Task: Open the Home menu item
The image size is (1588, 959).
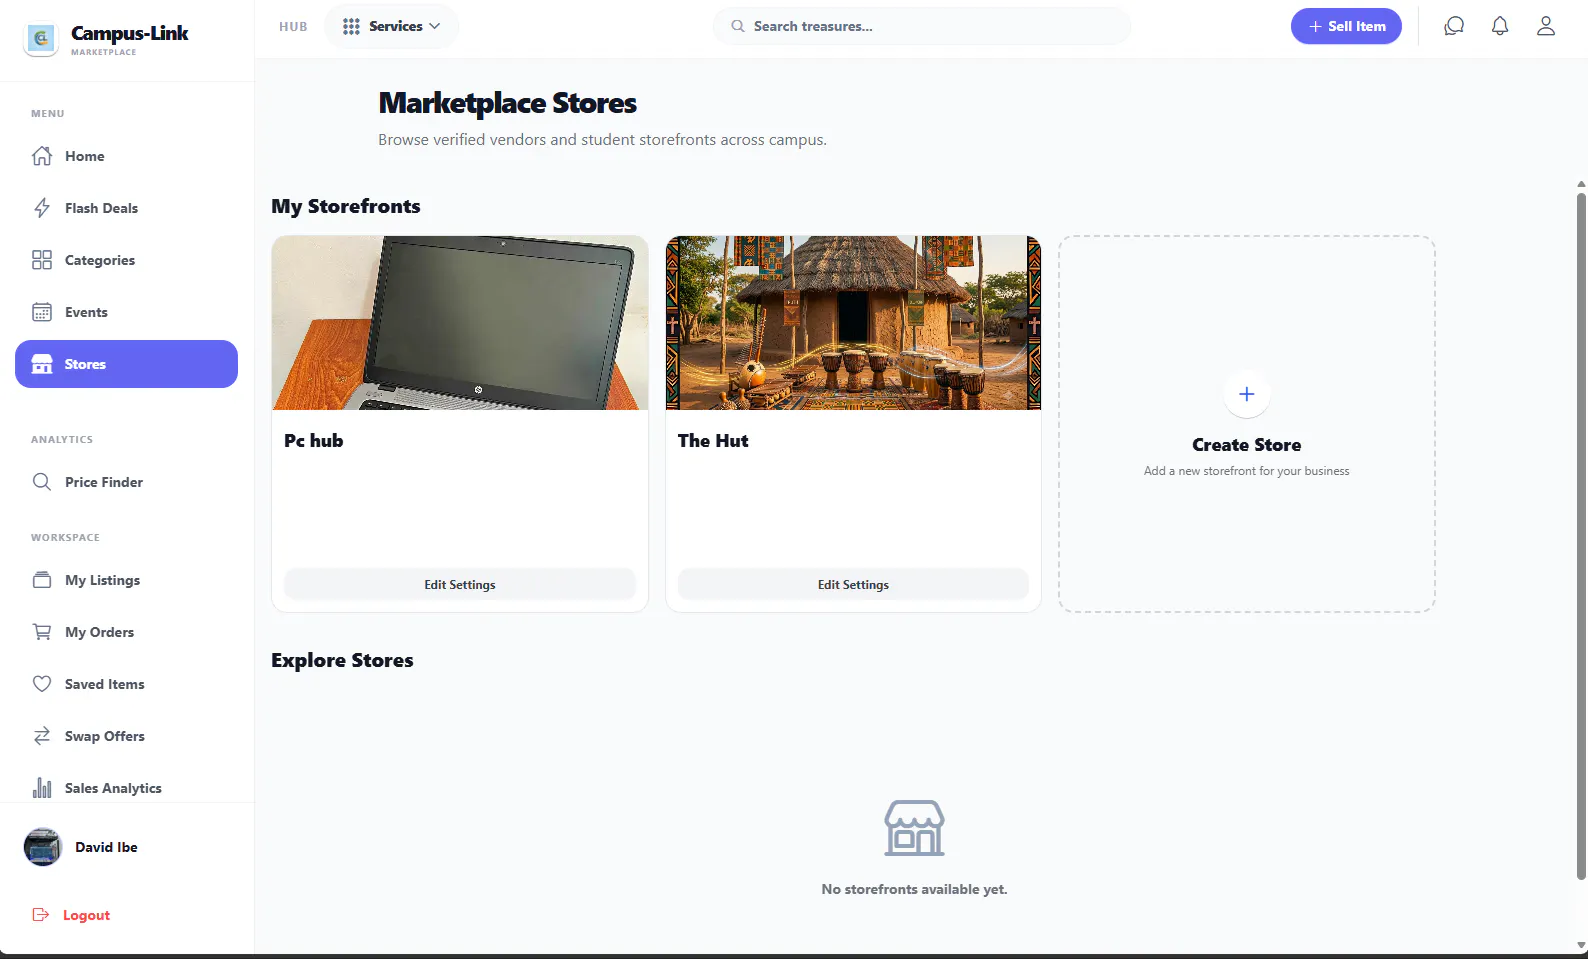Action: pos(127,156)
